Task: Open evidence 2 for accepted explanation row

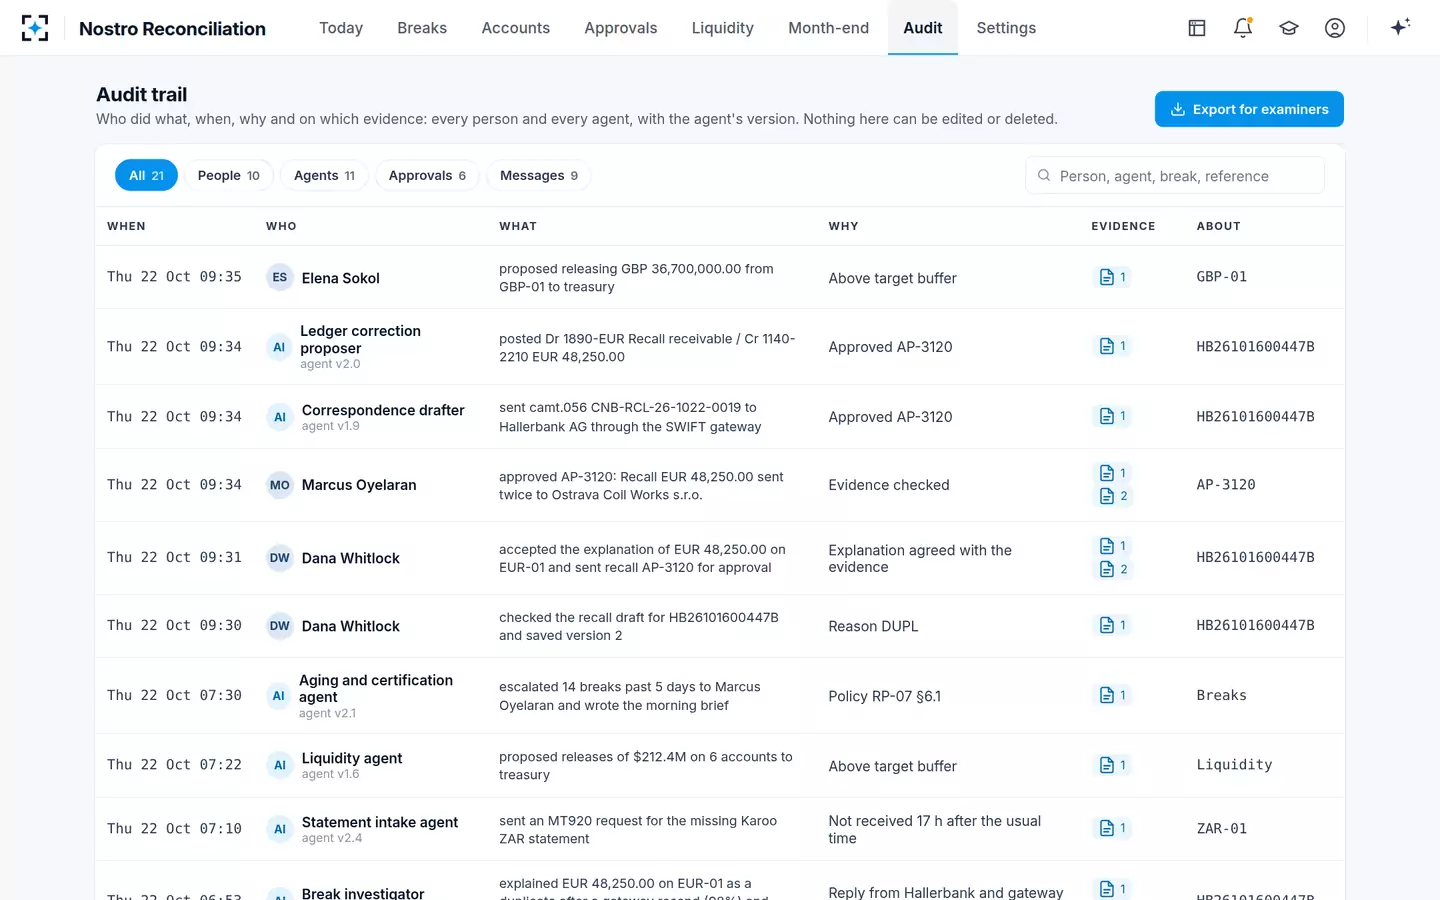Action: pyautogui.click(x=1113, y=569)
